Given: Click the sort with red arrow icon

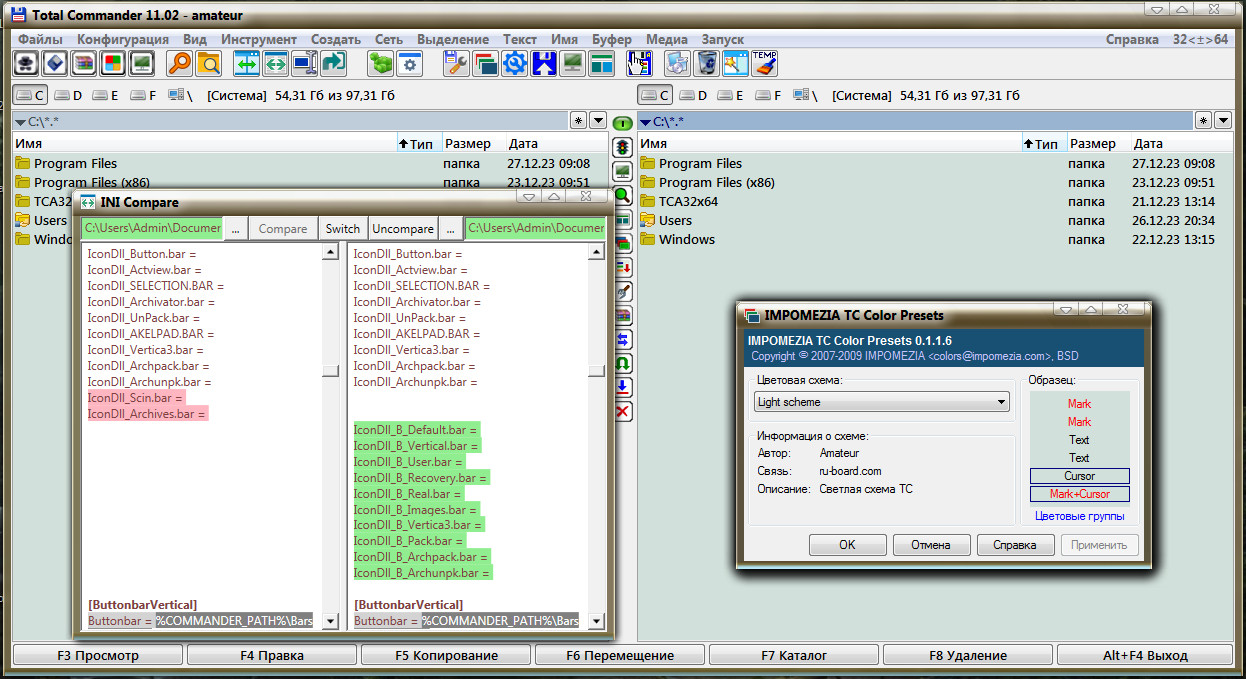Looking at the screenshot, I should (622, 267).
